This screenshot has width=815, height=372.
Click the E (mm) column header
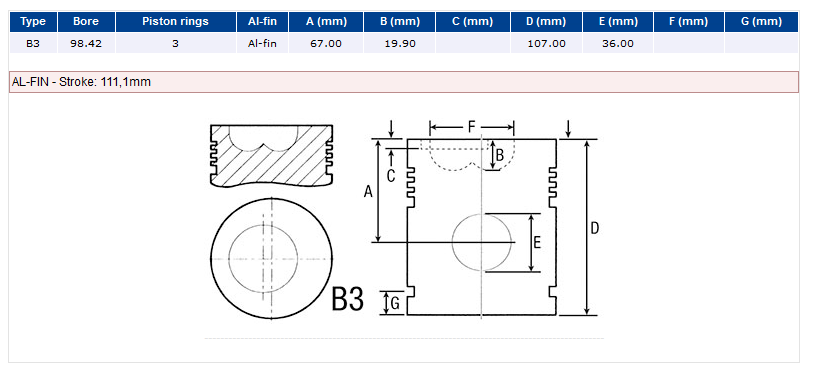(x=618, y=22)
